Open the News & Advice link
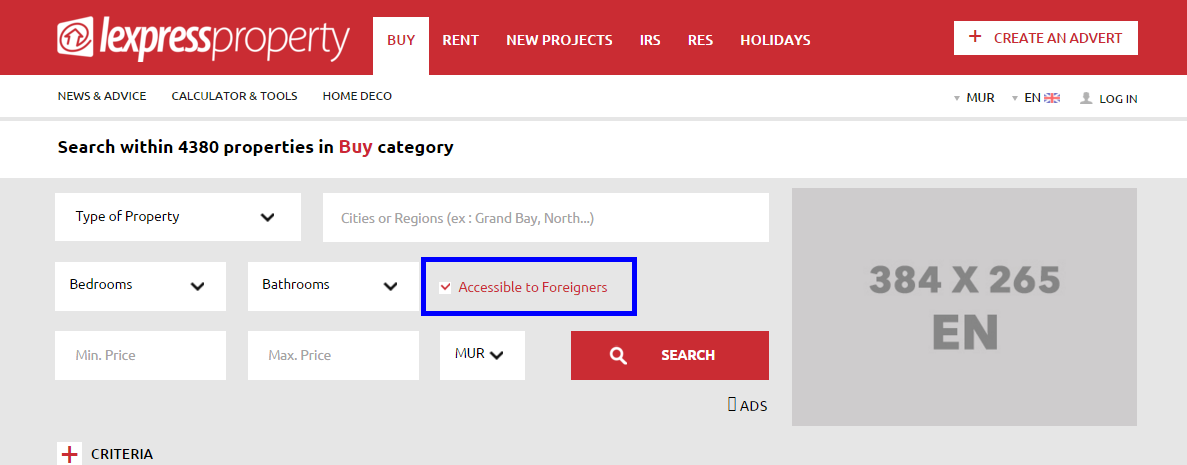The width and height of the screenshot is (1187, 465). pyautogui.click(x=102, y=96)
